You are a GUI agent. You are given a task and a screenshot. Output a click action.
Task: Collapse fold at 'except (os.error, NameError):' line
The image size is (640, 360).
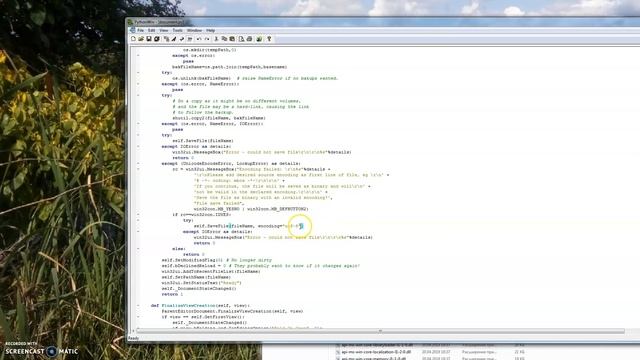point(138,84)
